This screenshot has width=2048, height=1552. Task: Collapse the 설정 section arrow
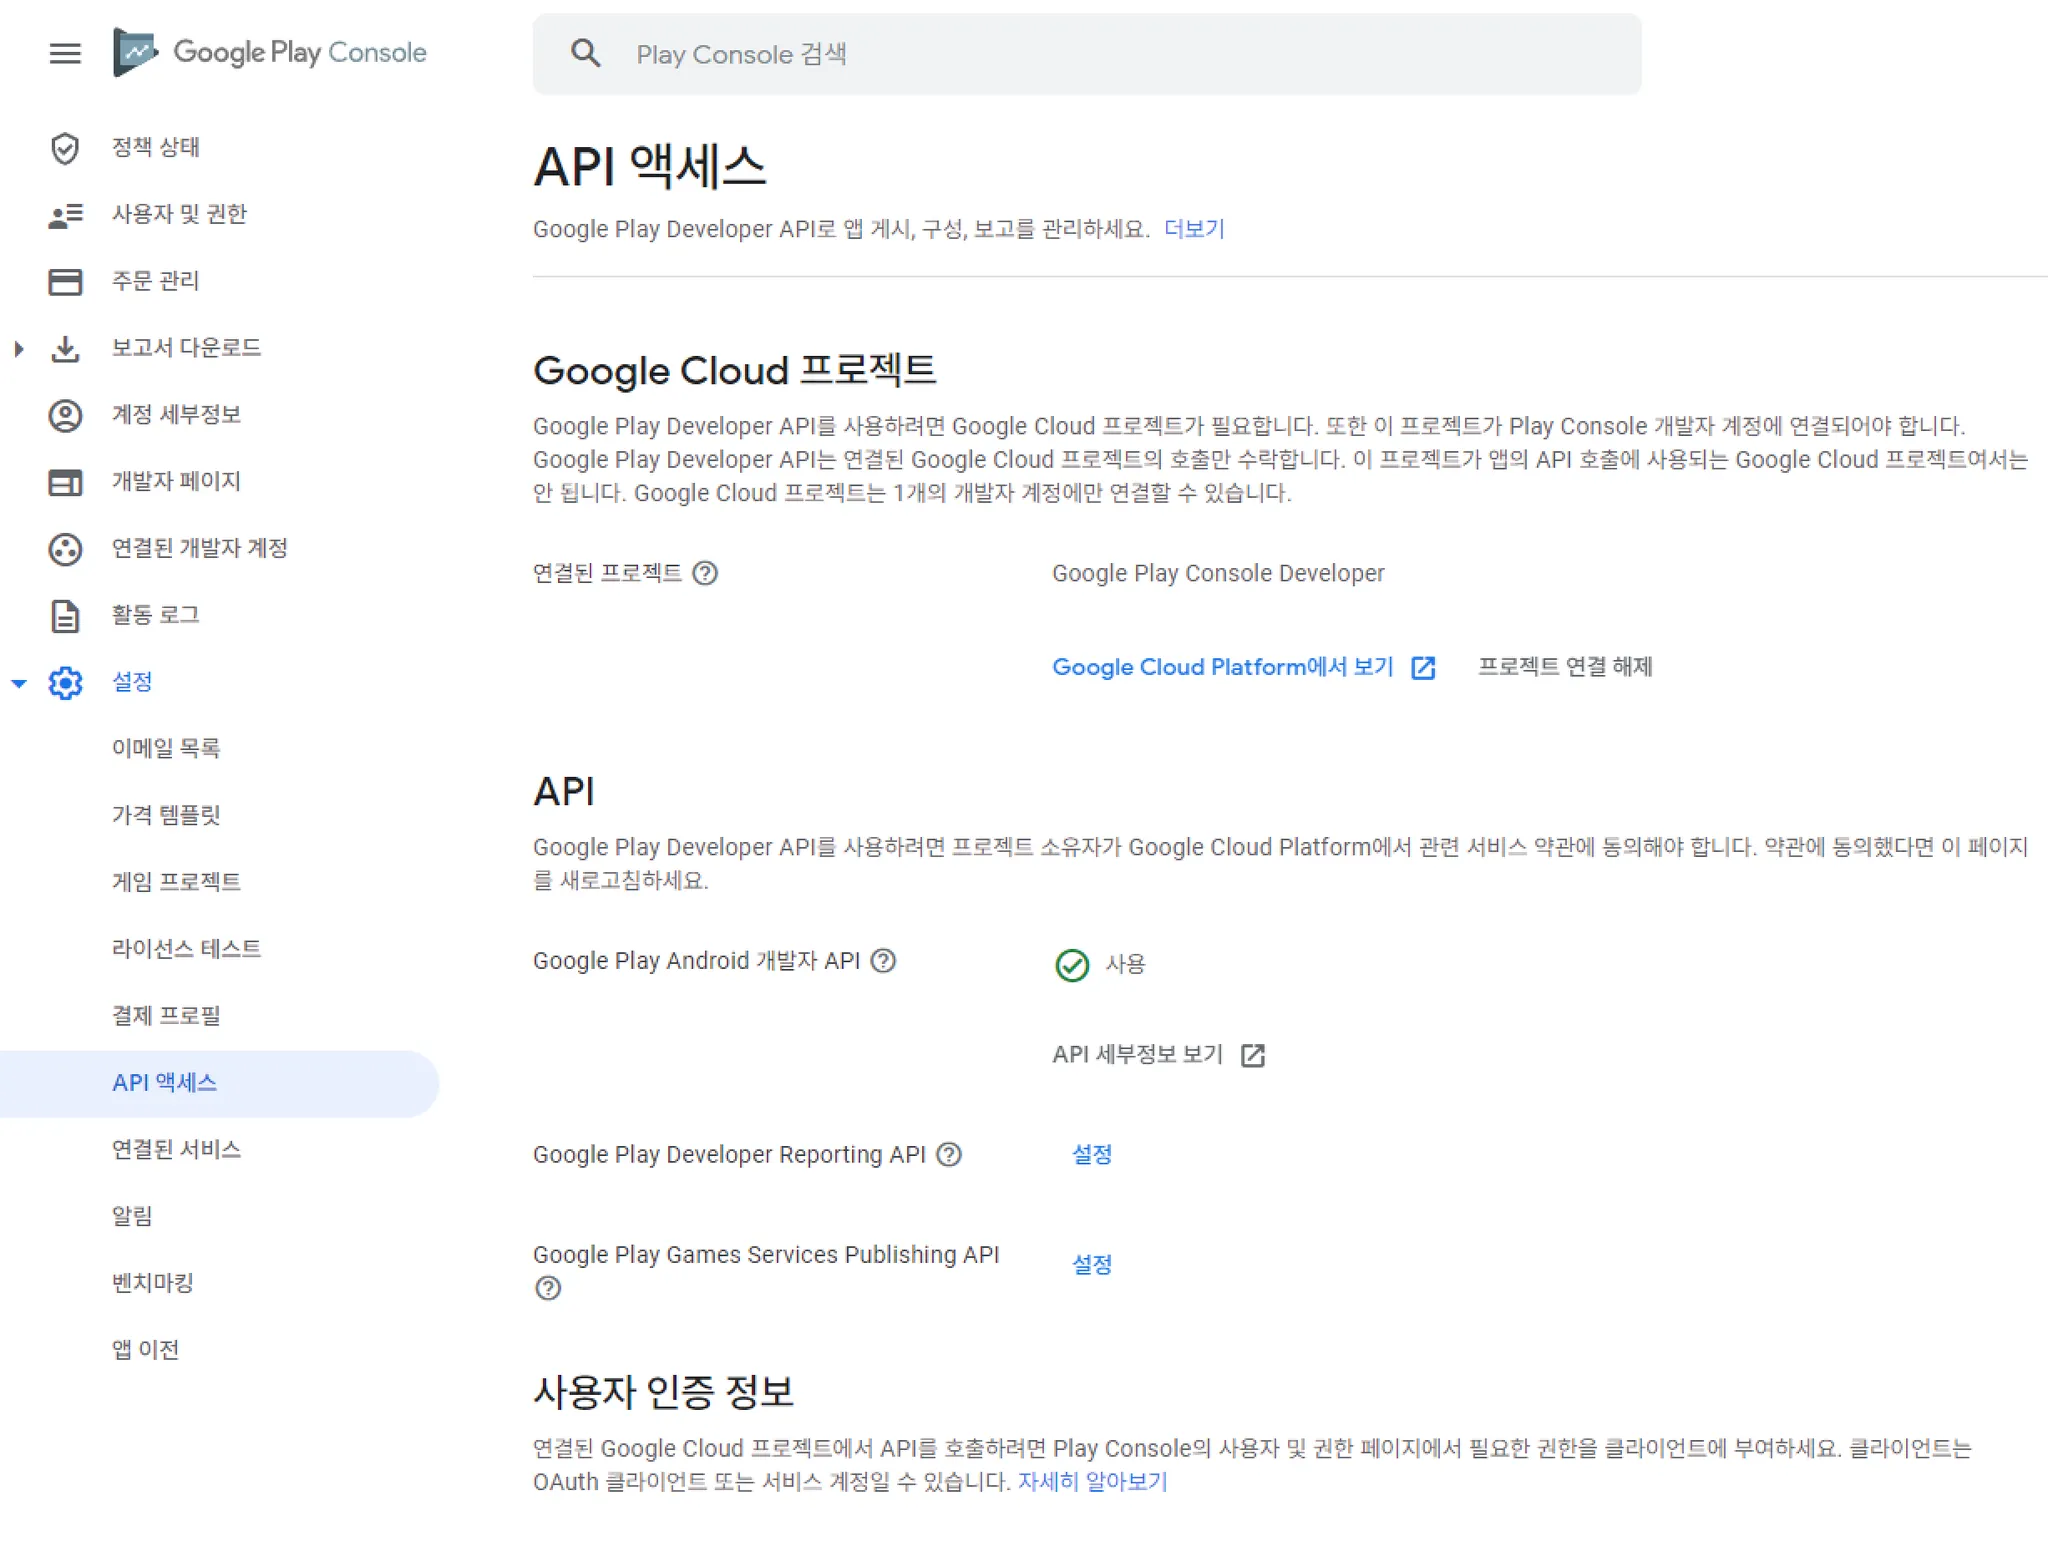(19, 683)
